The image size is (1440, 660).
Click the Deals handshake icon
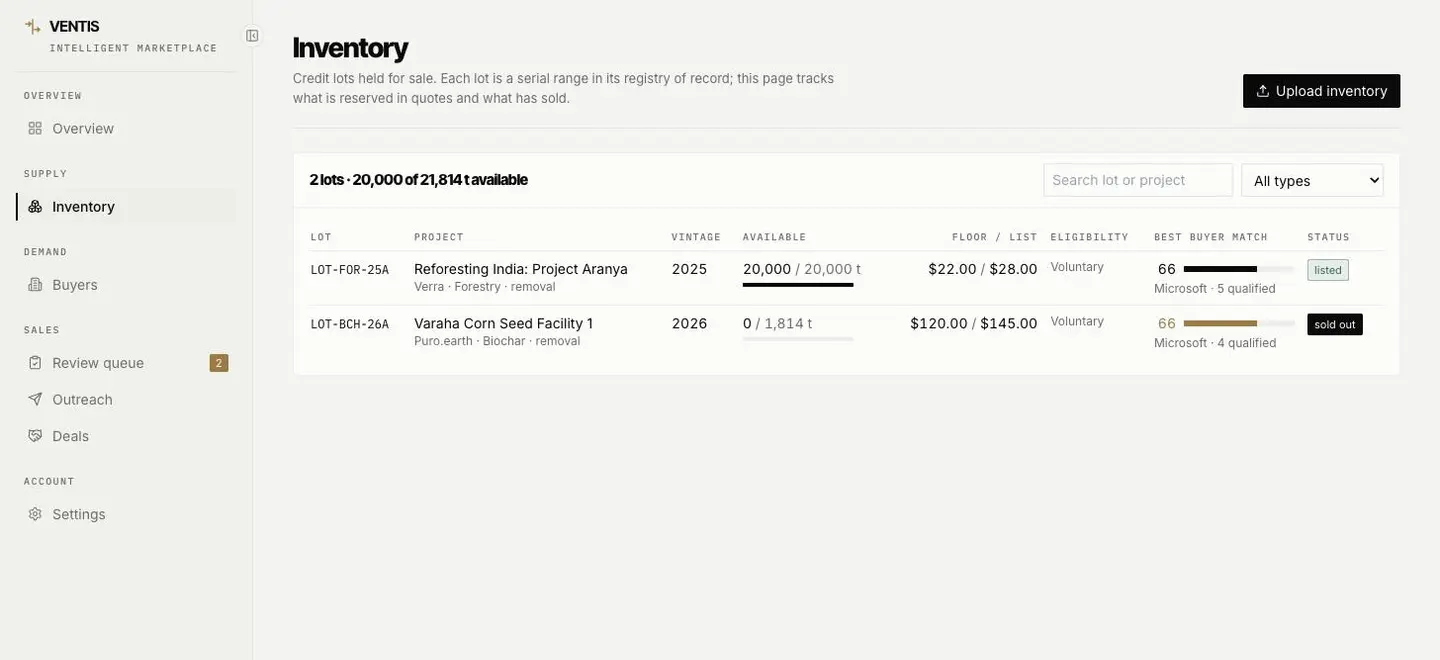(35, 436)
